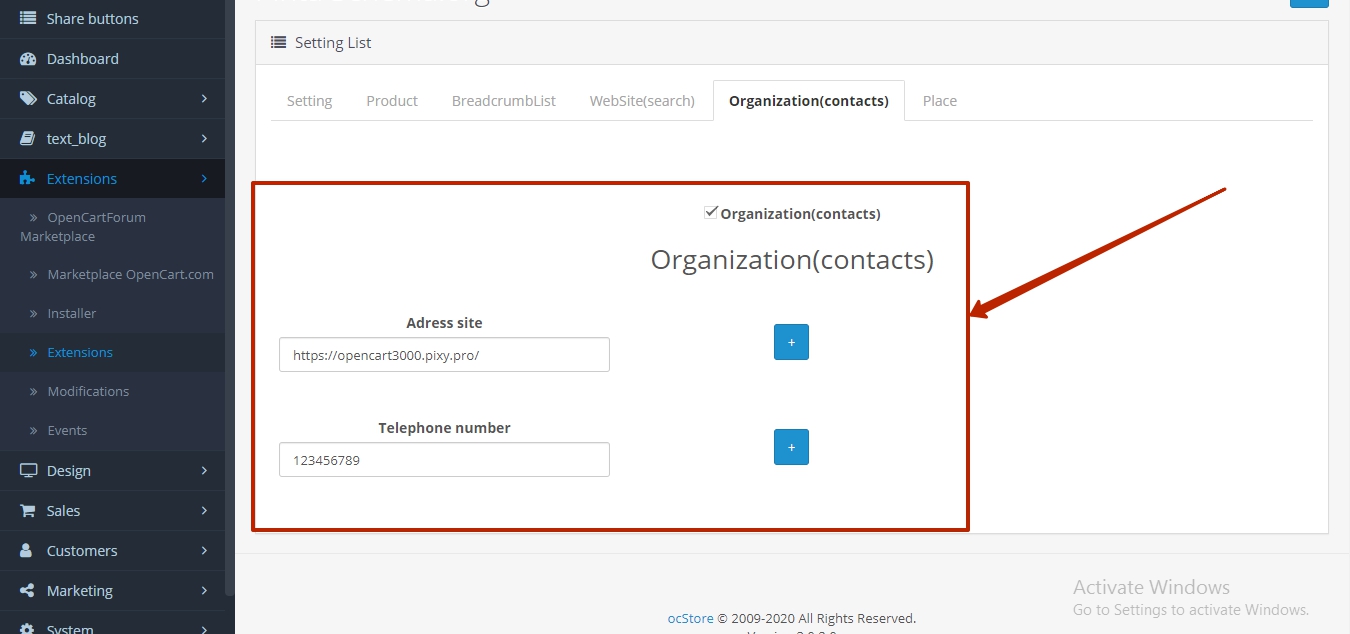This screenshot has height=634, width=1350.
Task: Focus the Telephone number text field
Action: coord(444,460)
